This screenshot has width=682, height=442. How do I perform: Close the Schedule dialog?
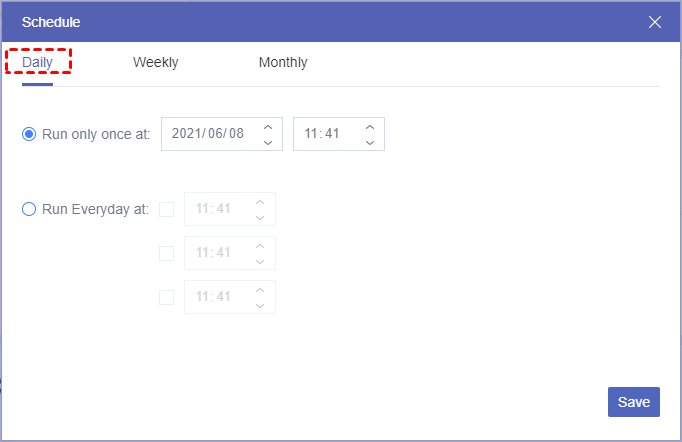click(655, 22)
